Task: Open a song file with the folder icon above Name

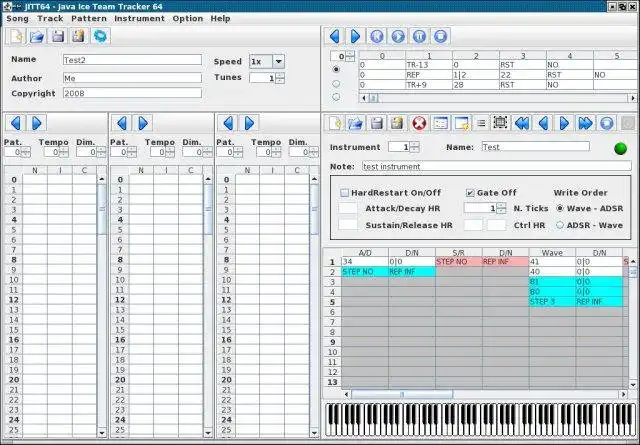Action: pos(37,36)
